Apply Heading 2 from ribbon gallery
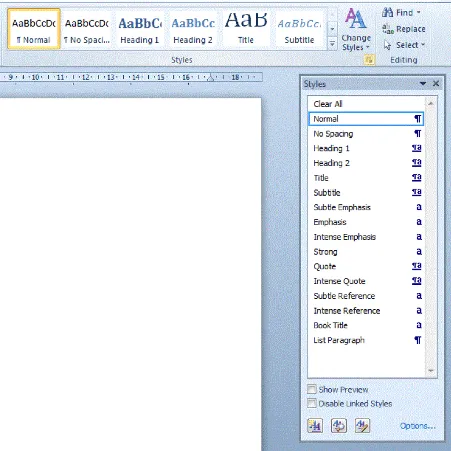 [193, 29]
